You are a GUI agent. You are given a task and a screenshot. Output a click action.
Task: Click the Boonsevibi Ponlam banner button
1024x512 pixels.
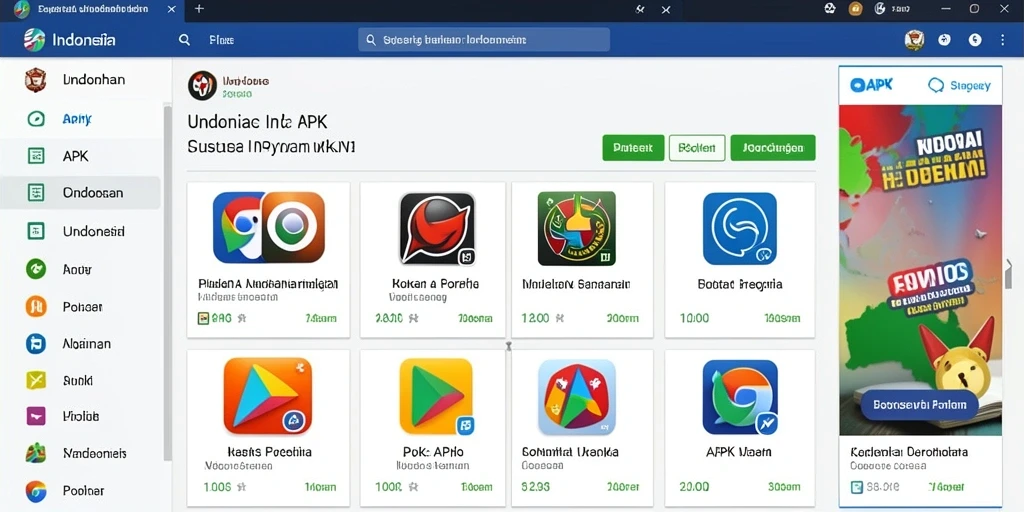coord(919,405)
